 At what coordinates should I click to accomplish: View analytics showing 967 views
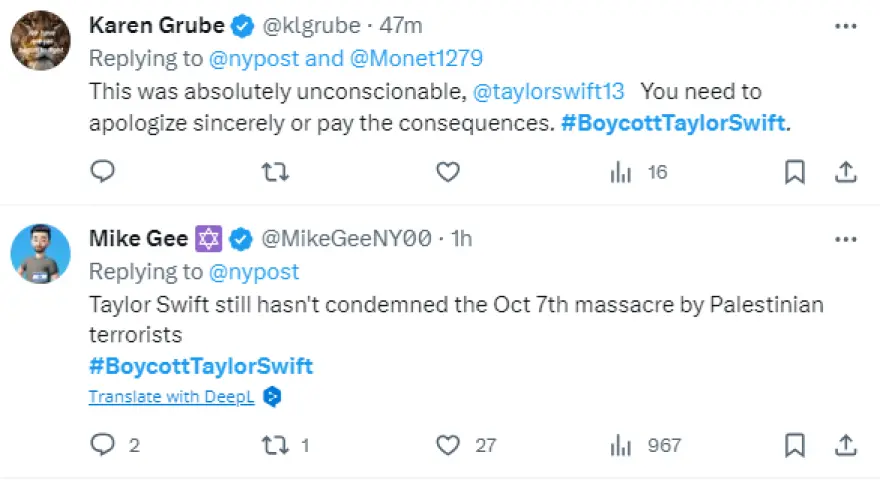point(645,445)
